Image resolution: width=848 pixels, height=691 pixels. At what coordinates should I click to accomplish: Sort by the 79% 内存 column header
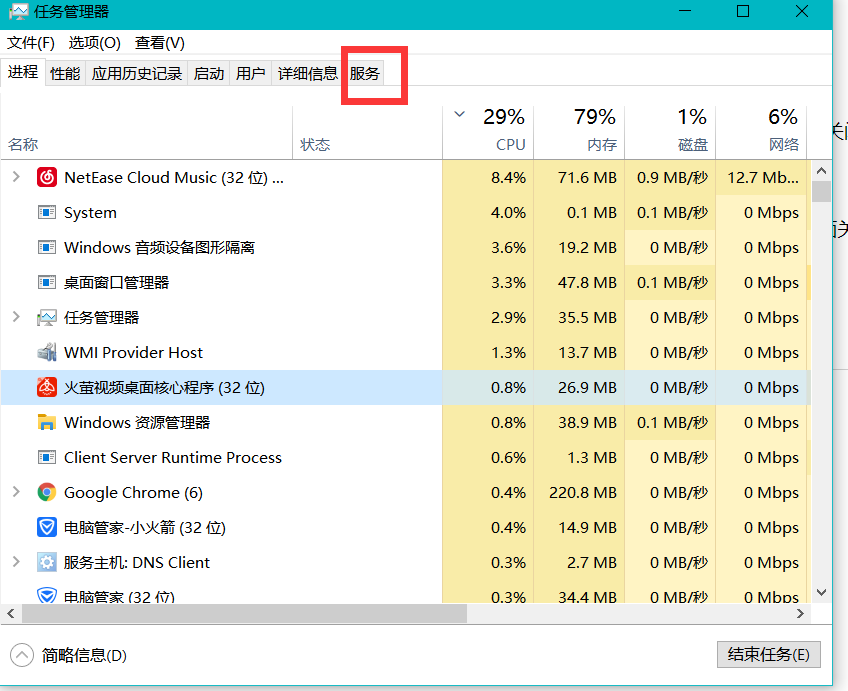[579, 132]
